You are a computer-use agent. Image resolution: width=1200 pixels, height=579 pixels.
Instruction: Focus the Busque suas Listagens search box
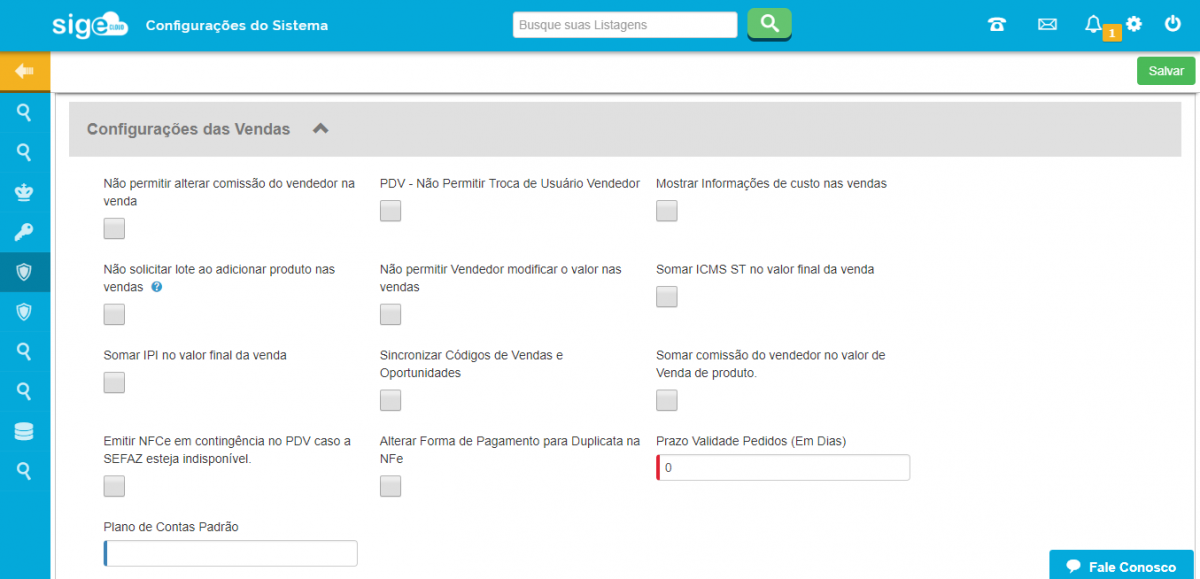point(625,25)
